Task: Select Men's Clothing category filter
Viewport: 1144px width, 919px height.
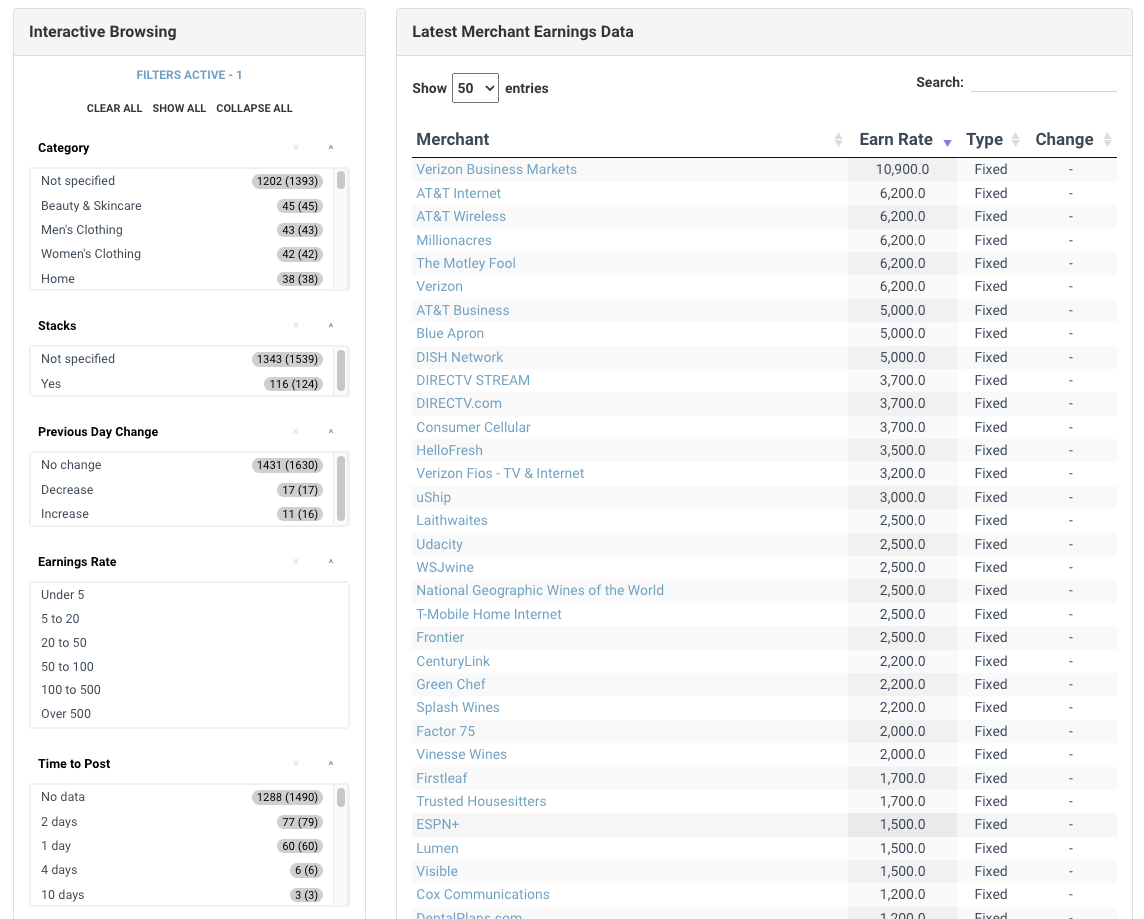Action: tap(182, 230)
